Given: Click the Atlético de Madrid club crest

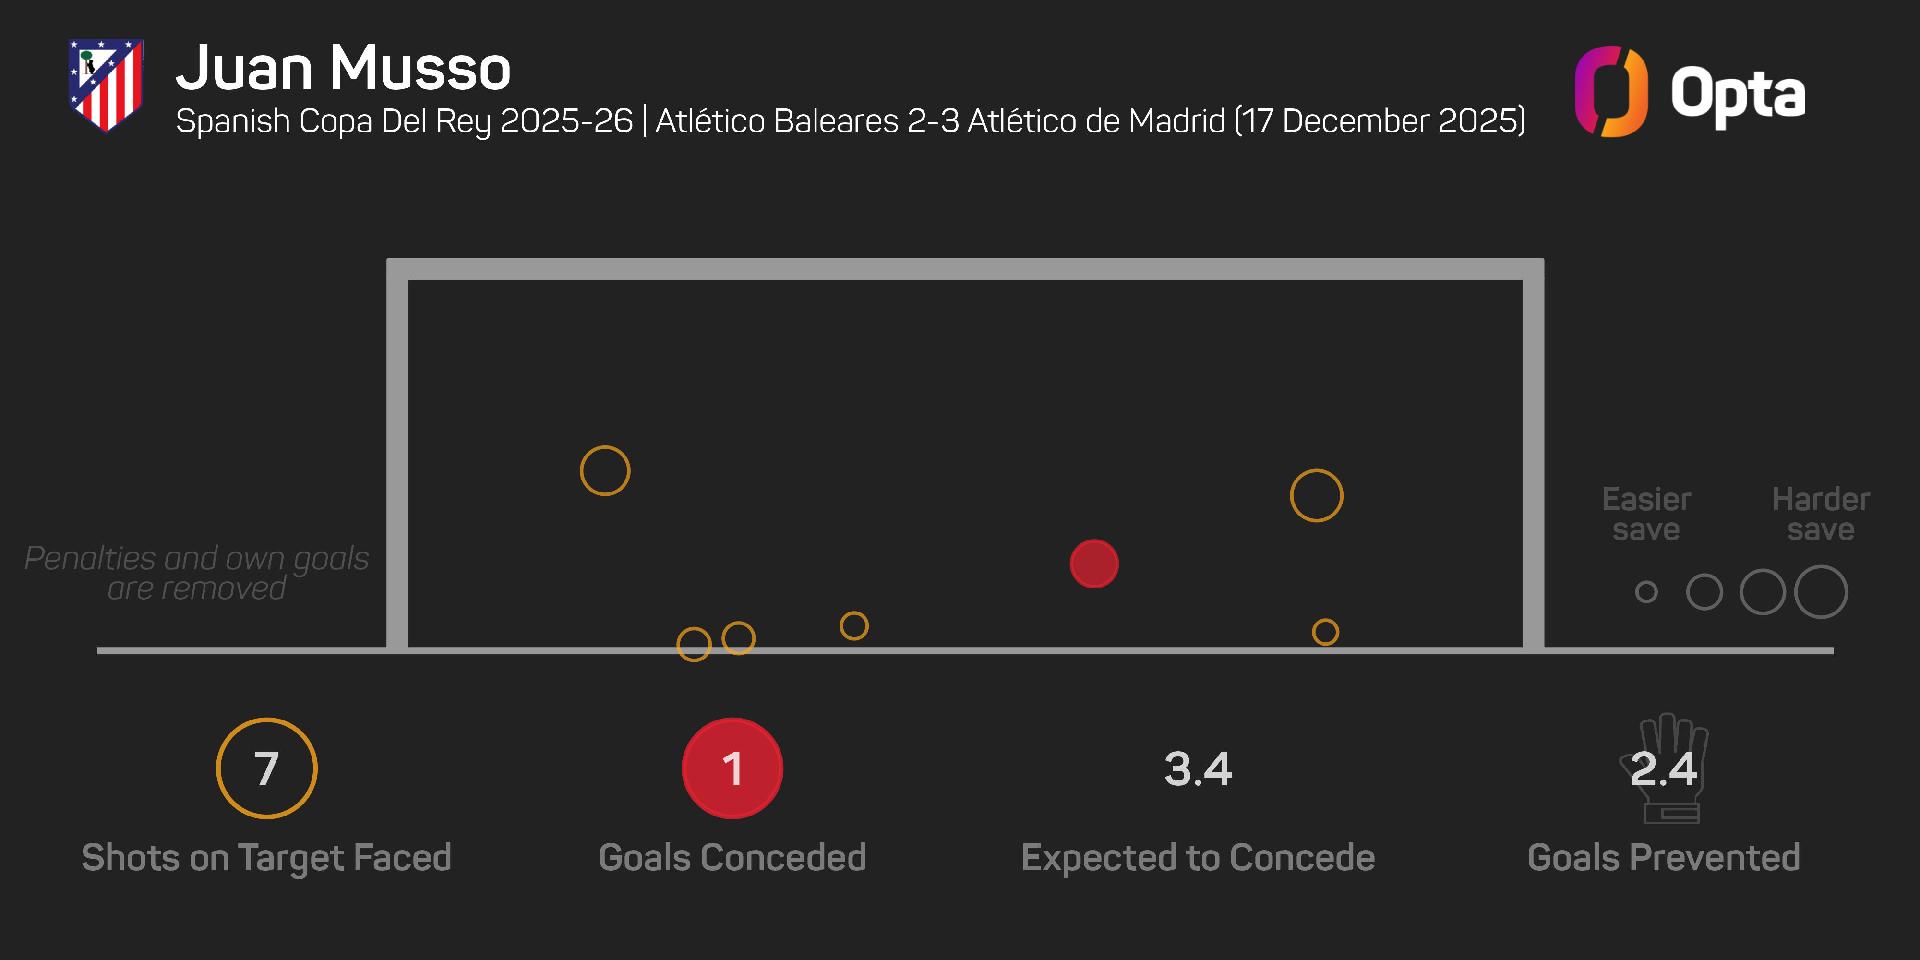Looking at the screenshot, I should pos(105,85).
